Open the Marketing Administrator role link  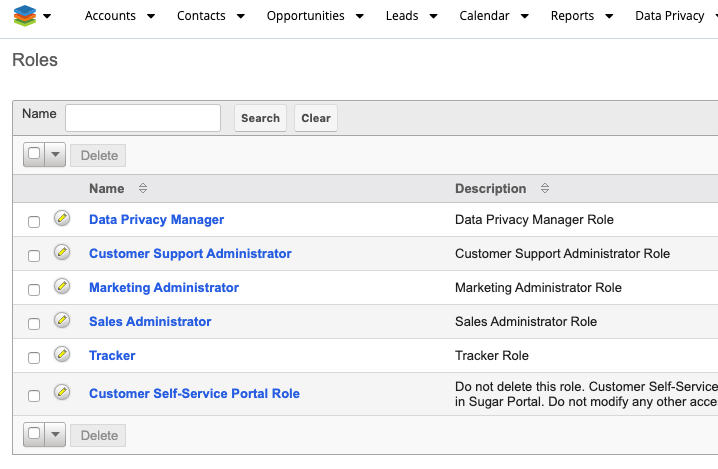[x=164, y=288]
